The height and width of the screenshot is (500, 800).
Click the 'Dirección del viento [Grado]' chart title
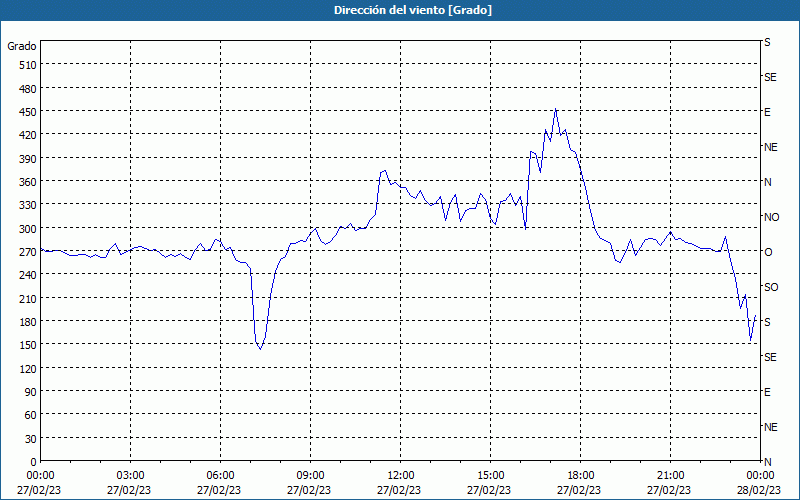(x=413, y=10)
